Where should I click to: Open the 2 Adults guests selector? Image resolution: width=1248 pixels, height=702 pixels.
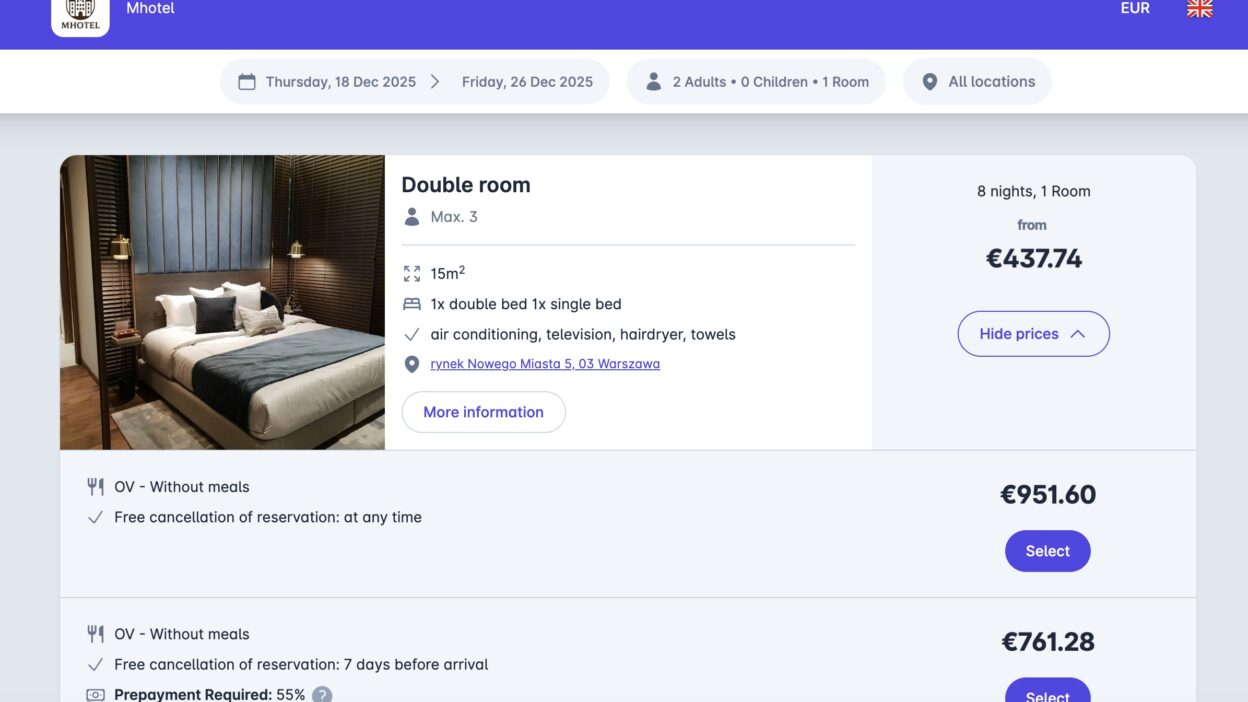755,81
